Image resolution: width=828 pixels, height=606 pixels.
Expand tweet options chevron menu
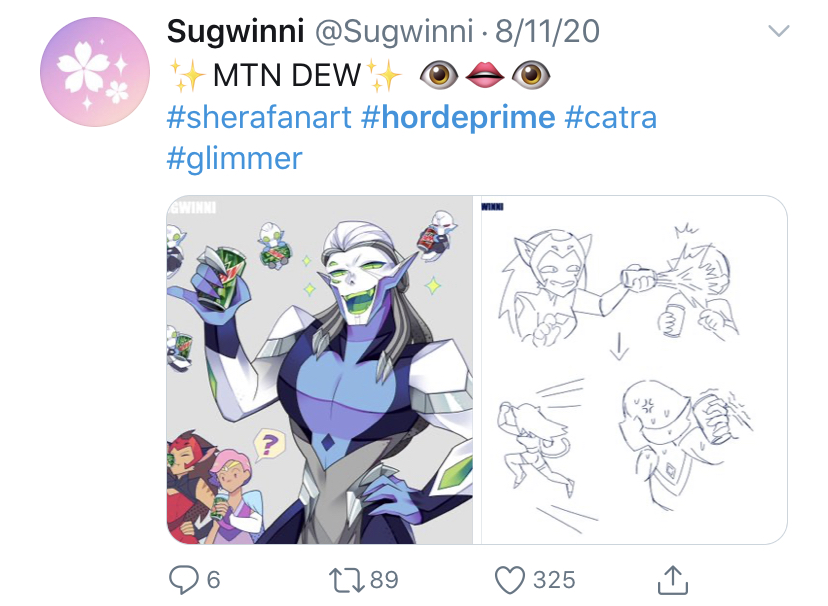778,31
